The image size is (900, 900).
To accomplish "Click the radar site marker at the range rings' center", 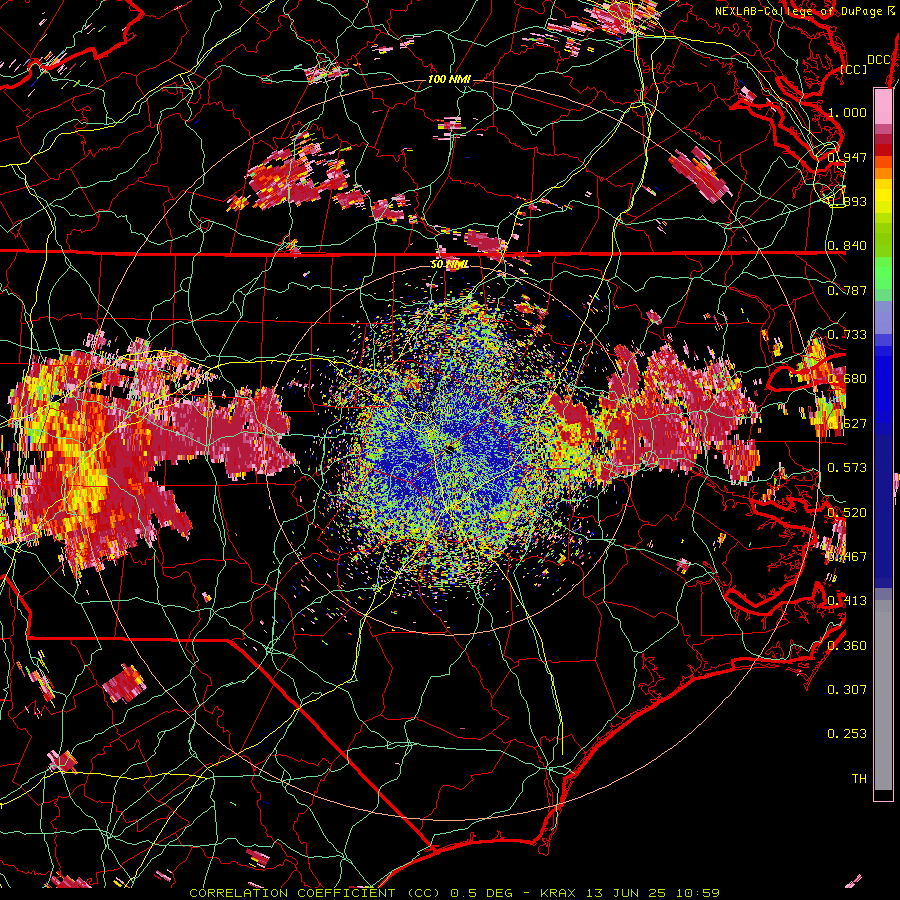I will point(450,449).
